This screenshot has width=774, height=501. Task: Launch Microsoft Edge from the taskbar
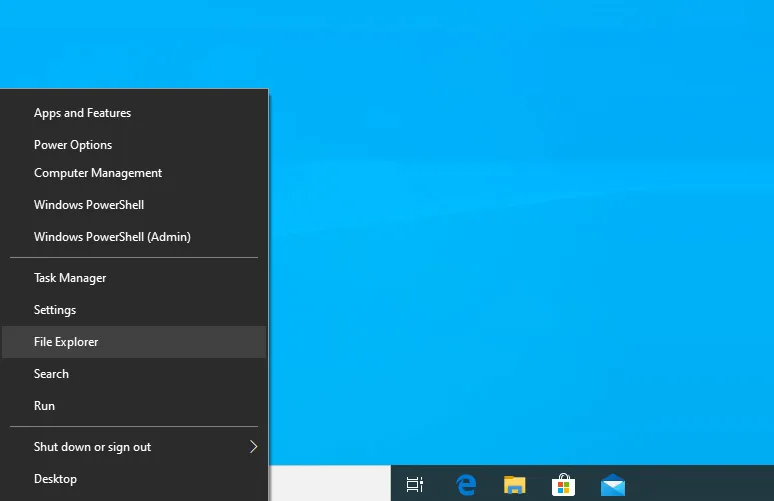pyautogui.click(x=466, y=484)
